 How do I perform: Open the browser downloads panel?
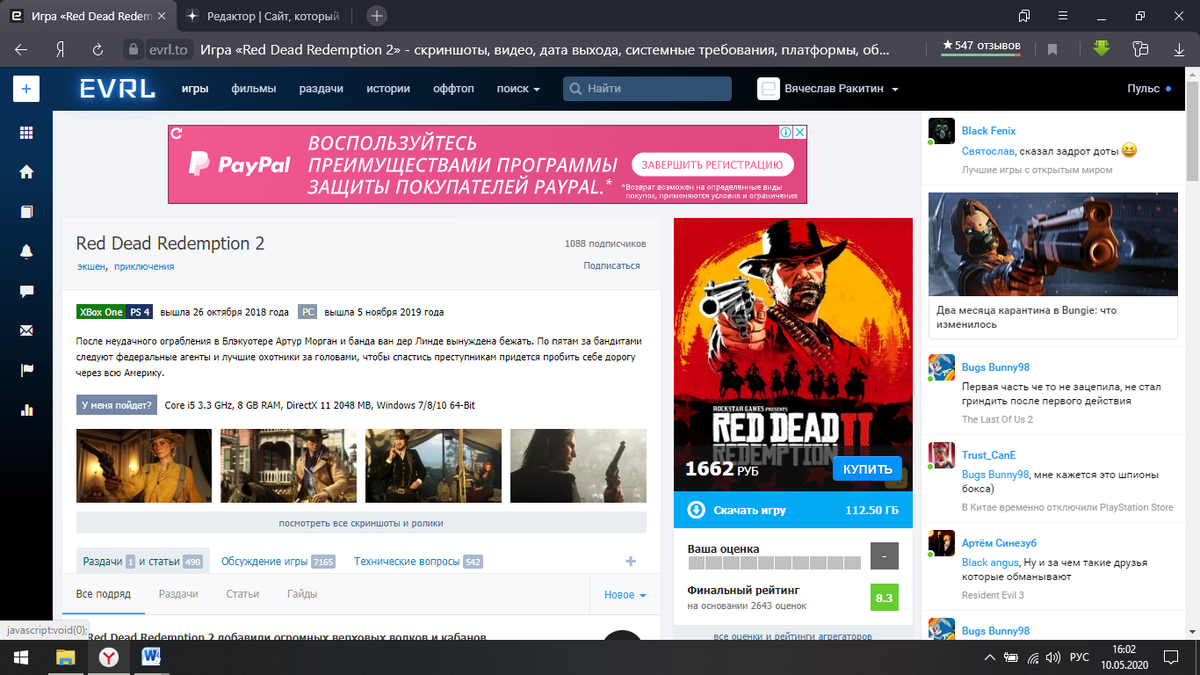pos(1177,49)
